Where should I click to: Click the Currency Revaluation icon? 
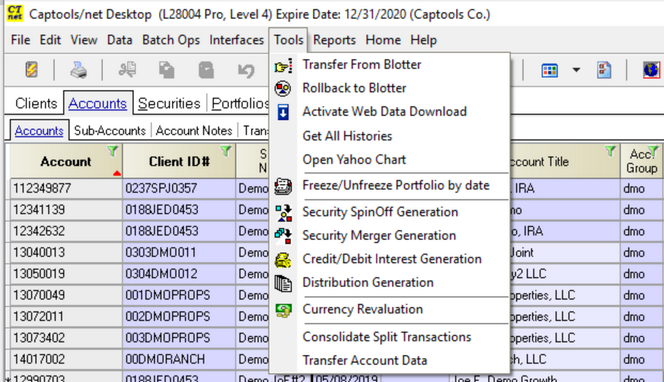click(283, 310)
